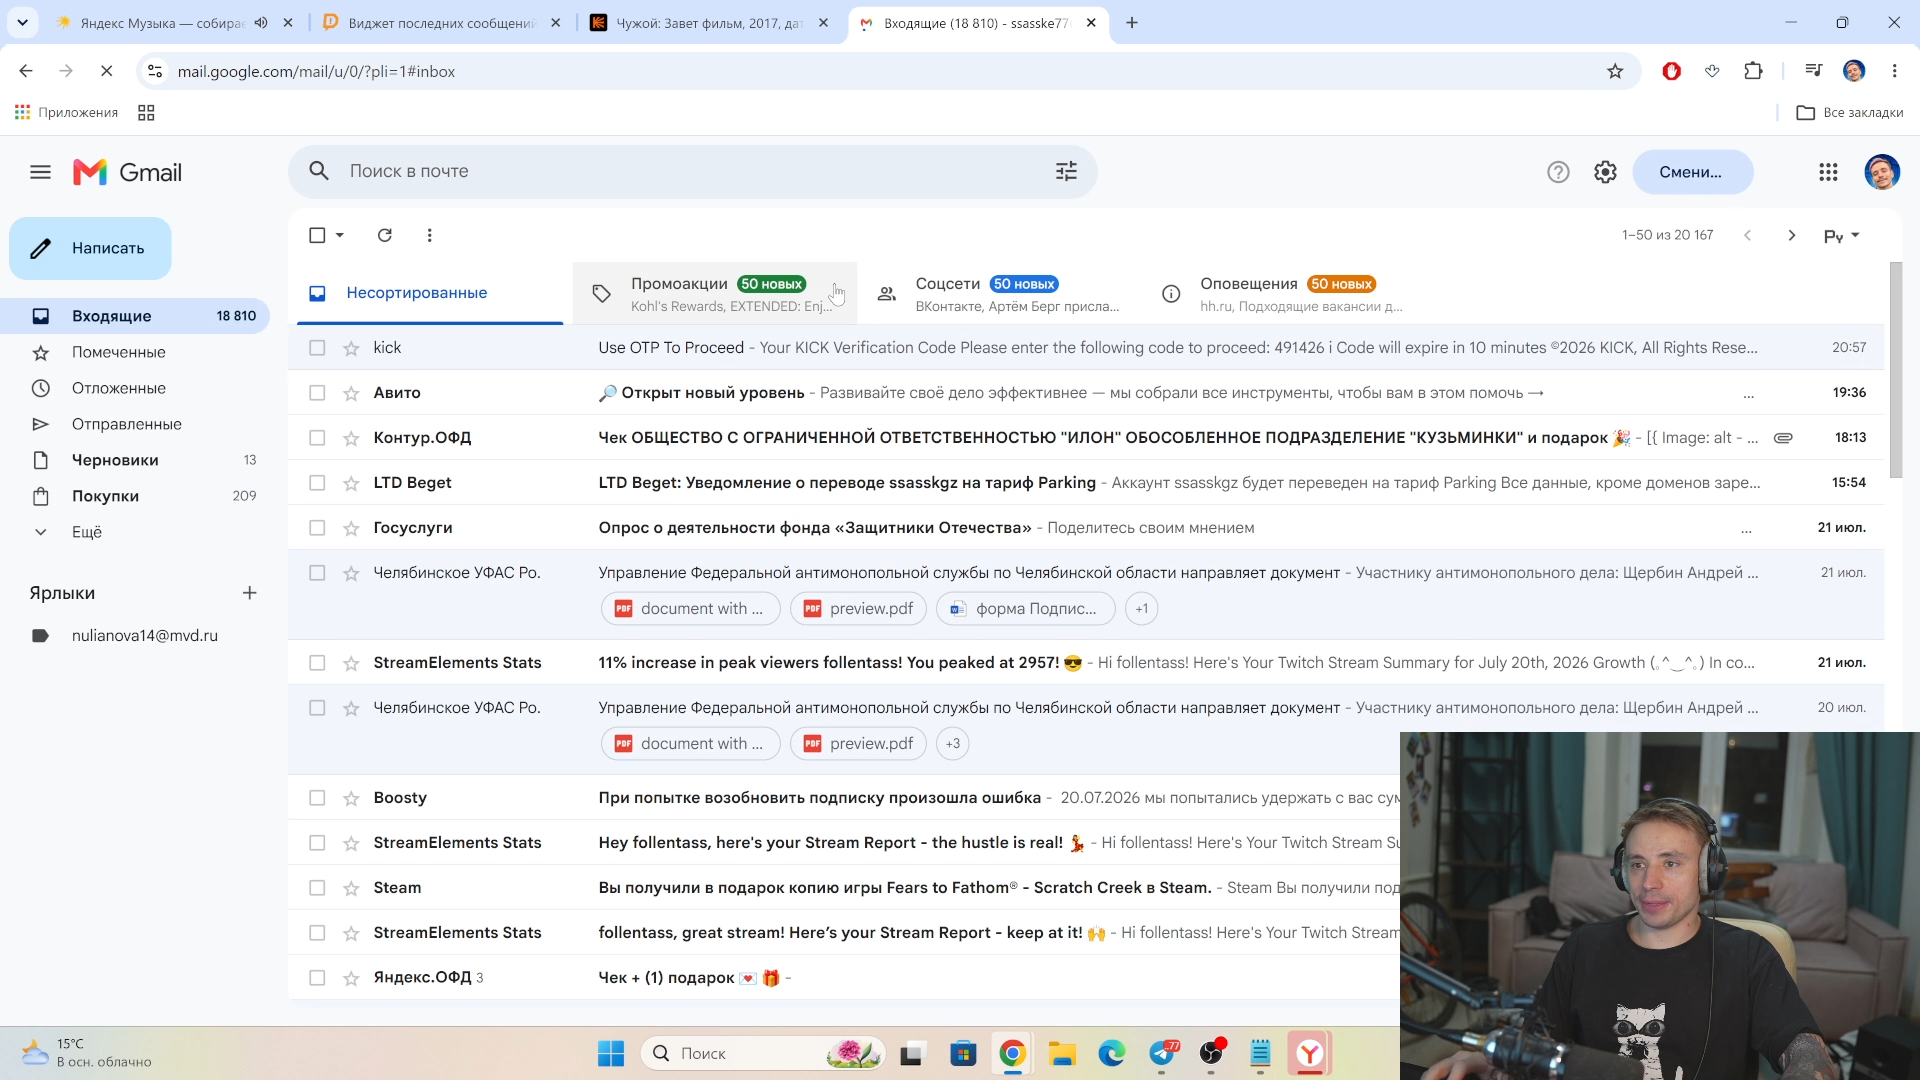Switch to Чужой: Завет browser tab

[x=710, y=23]
